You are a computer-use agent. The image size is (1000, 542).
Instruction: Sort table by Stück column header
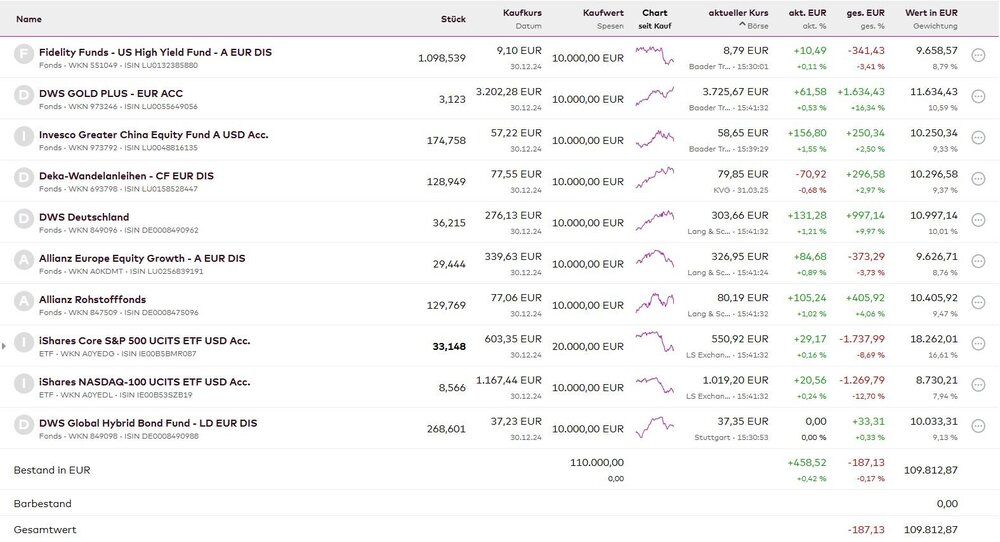click(x=453, y=19)
